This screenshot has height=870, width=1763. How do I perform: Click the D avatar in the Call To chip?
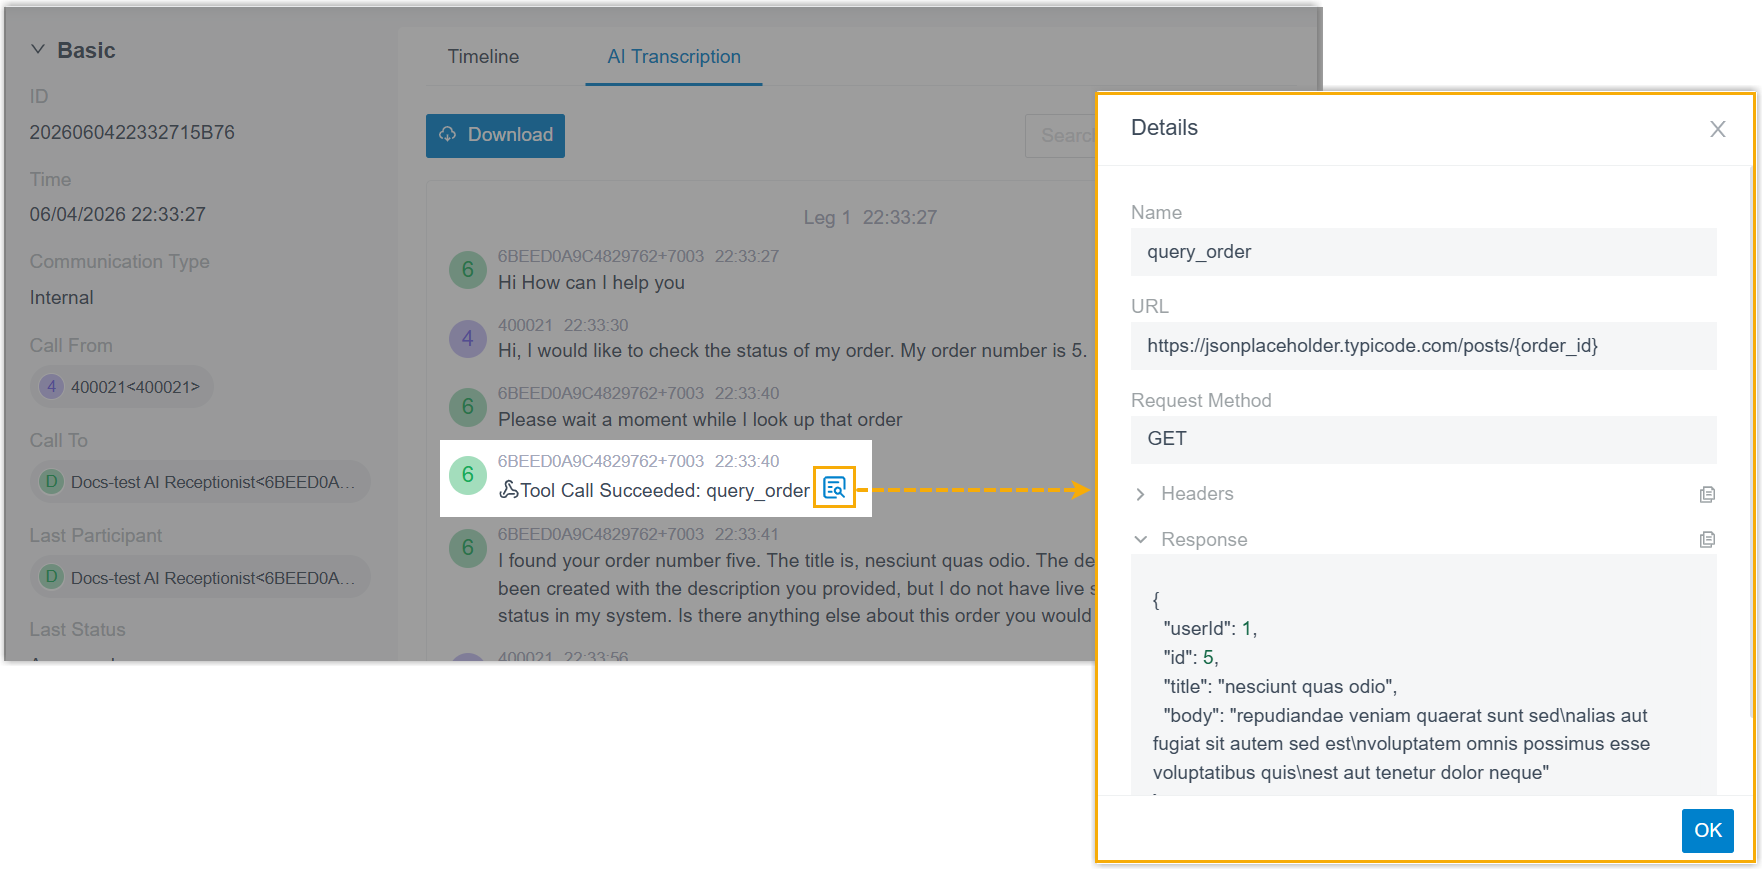[51, 482]
